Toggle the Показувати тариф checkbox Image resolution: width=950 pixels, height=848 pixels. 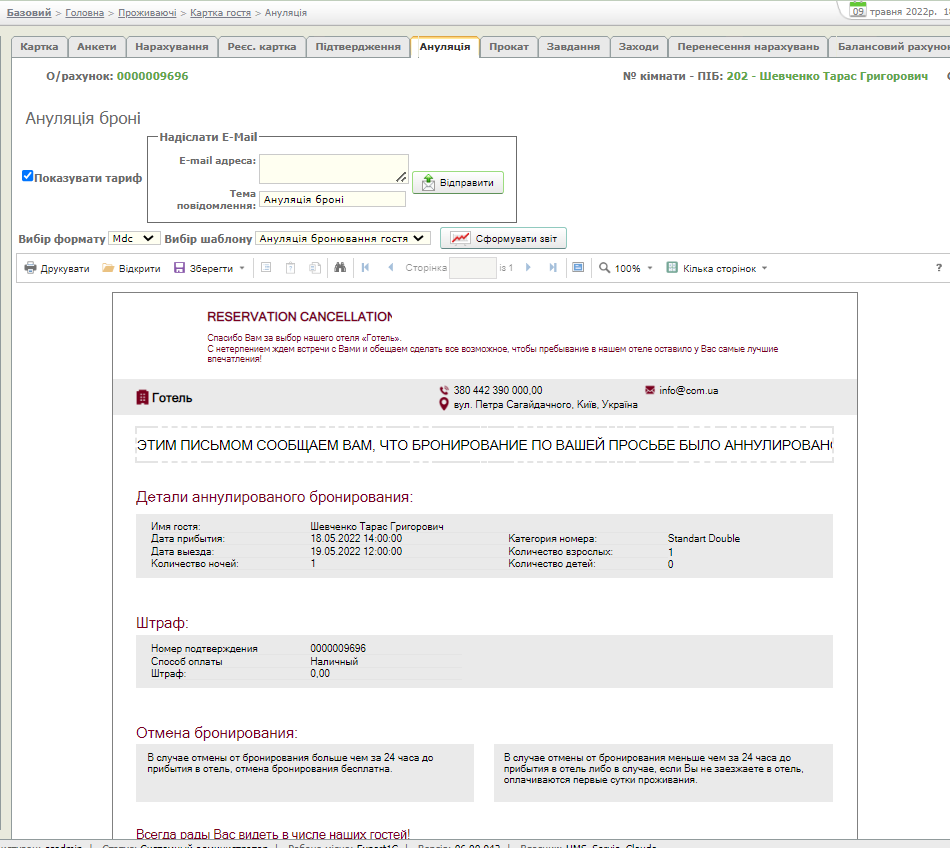point(28,176)
